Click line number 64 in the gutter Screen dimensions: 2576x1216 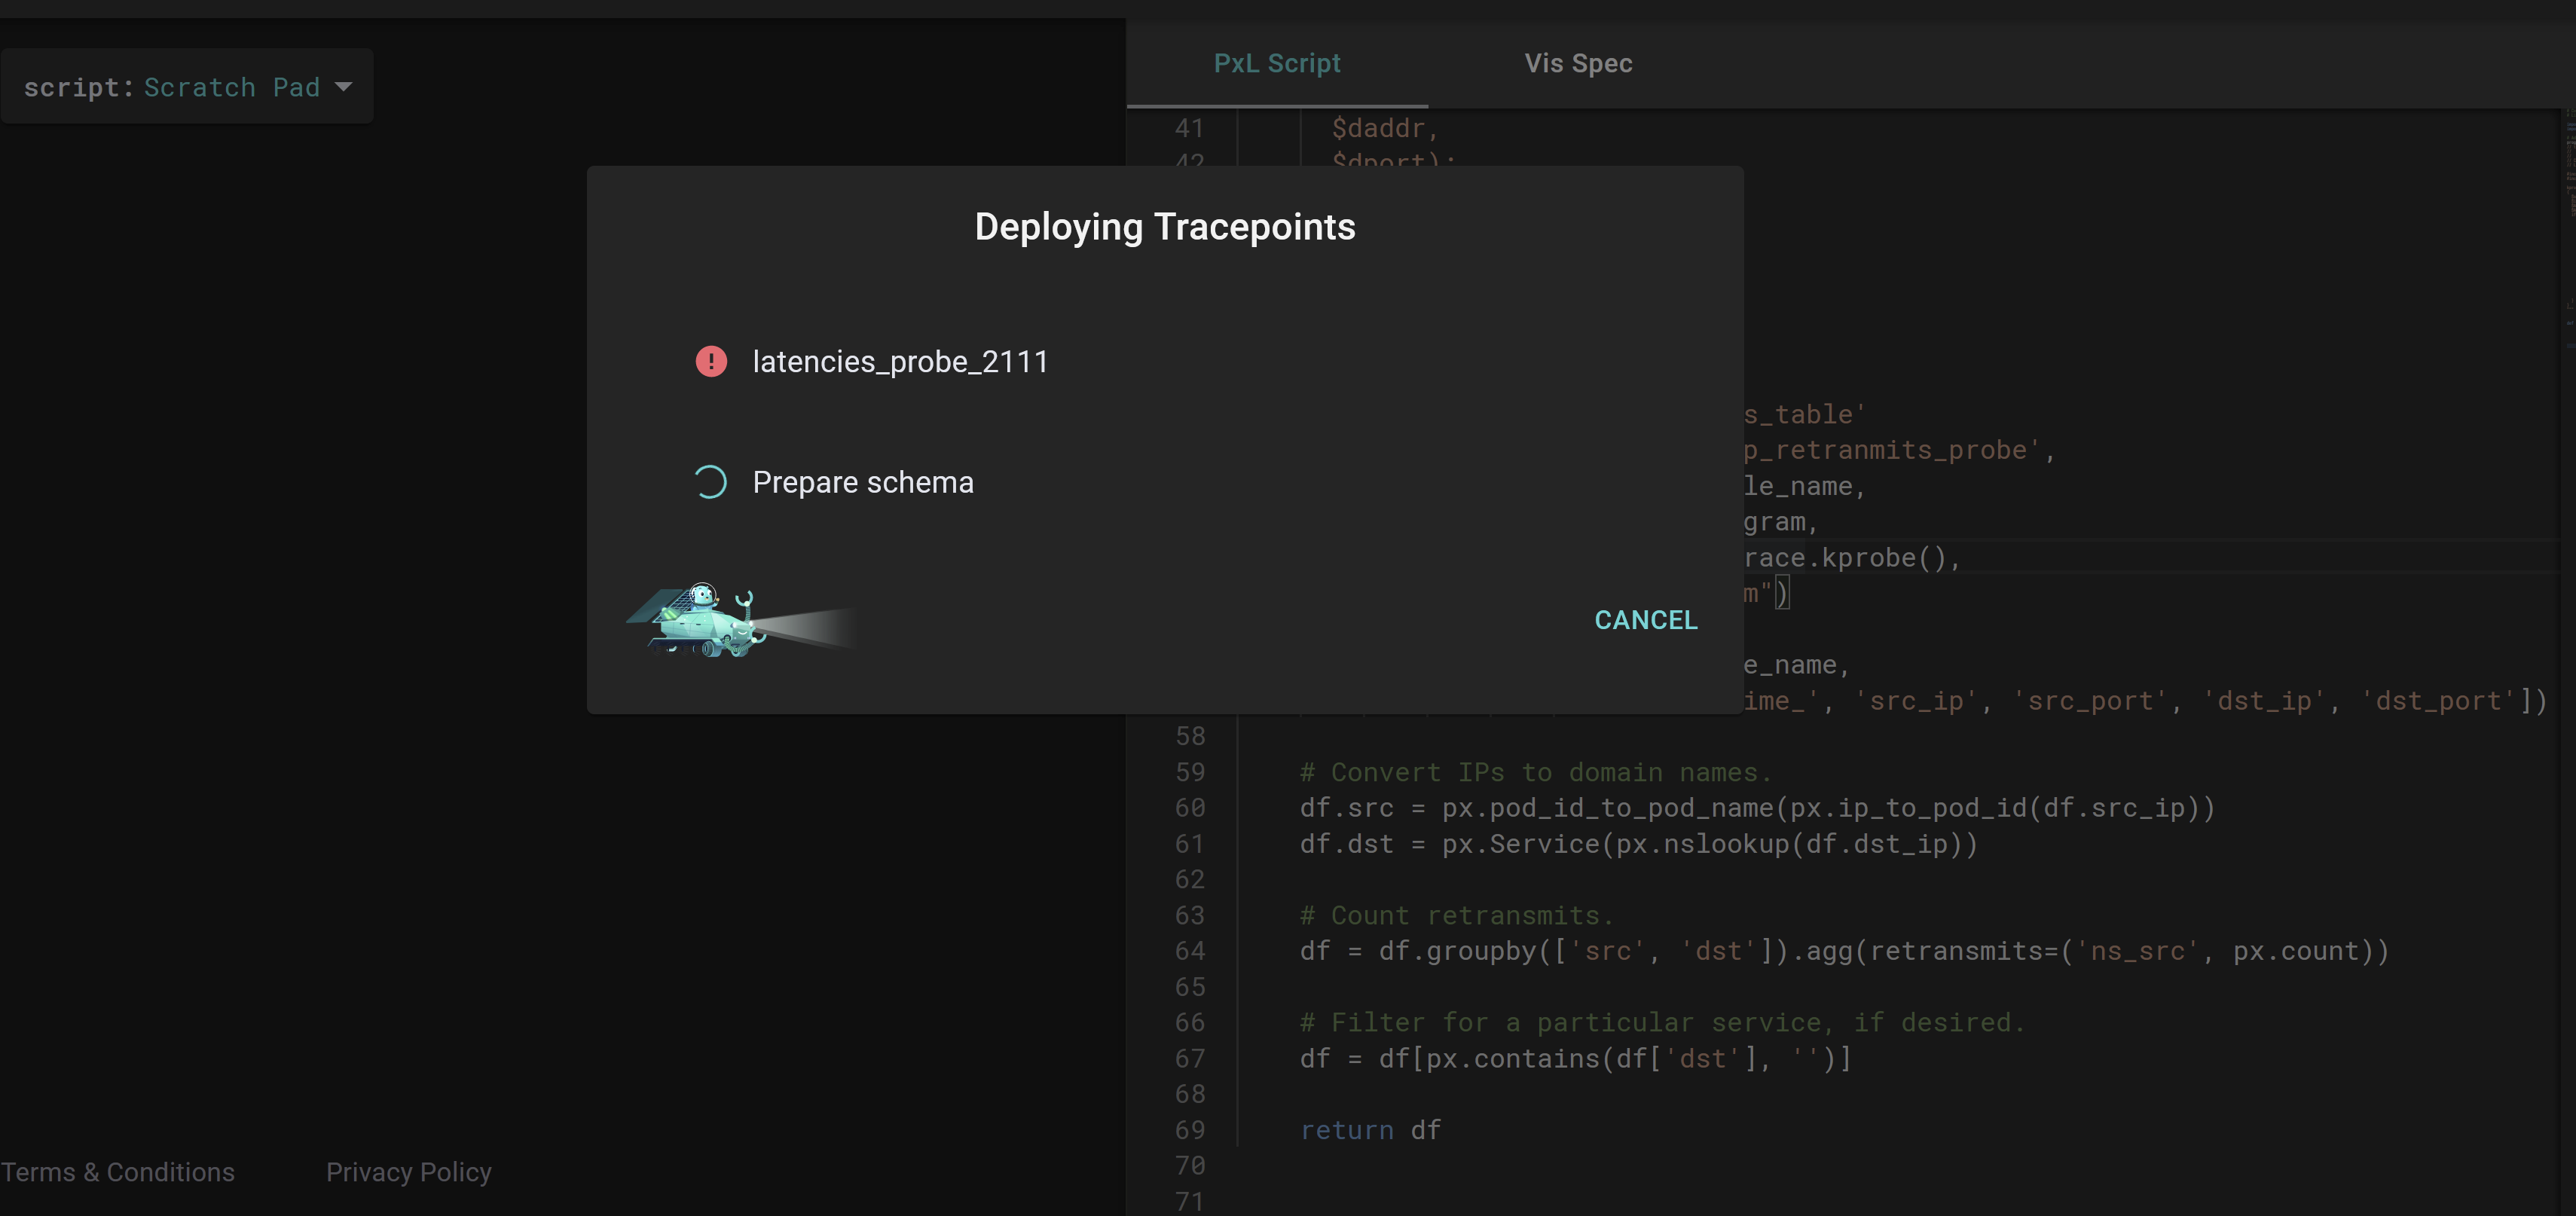point(1189,950)
